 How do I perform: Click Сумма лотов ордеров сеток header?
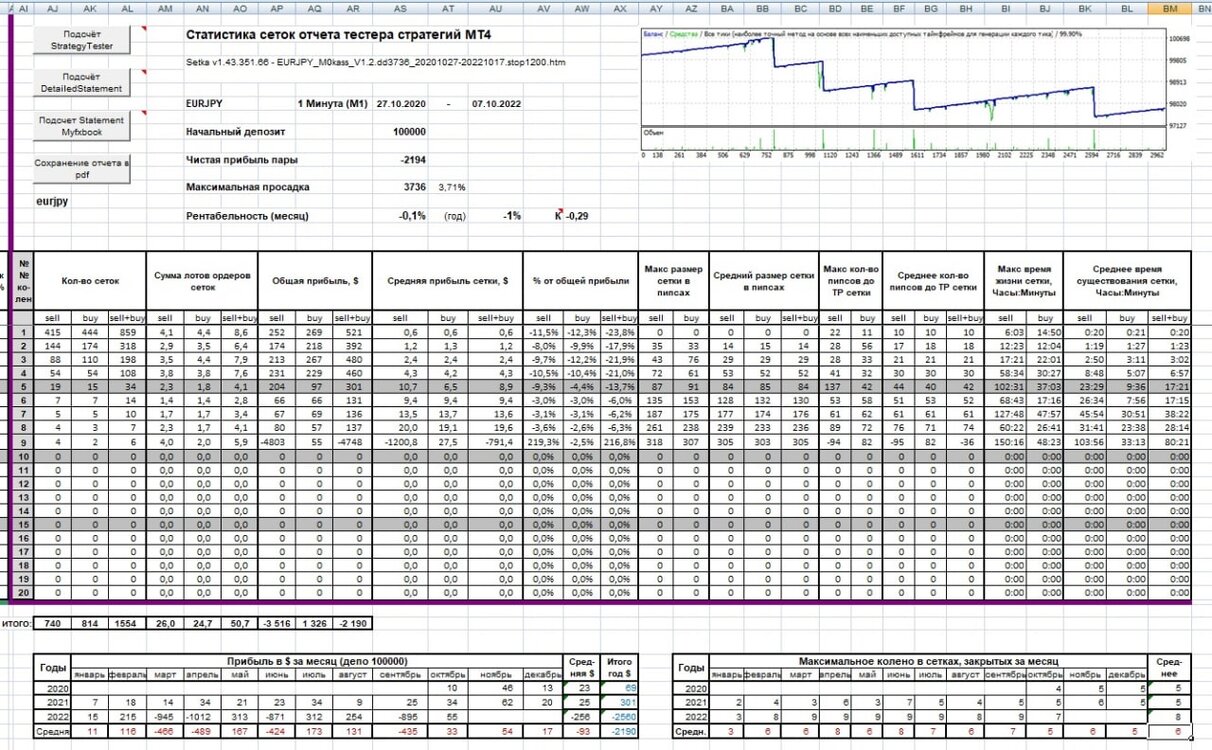pyautogui.click(x=202, y=281)
